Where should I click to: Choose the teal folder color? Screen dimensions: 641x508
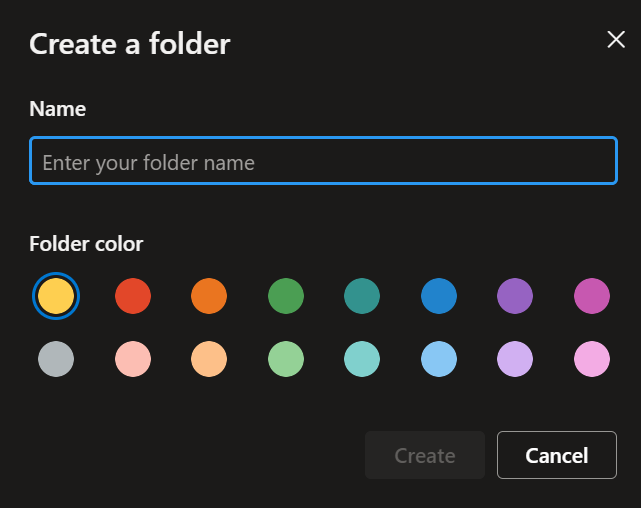(362, 296)
